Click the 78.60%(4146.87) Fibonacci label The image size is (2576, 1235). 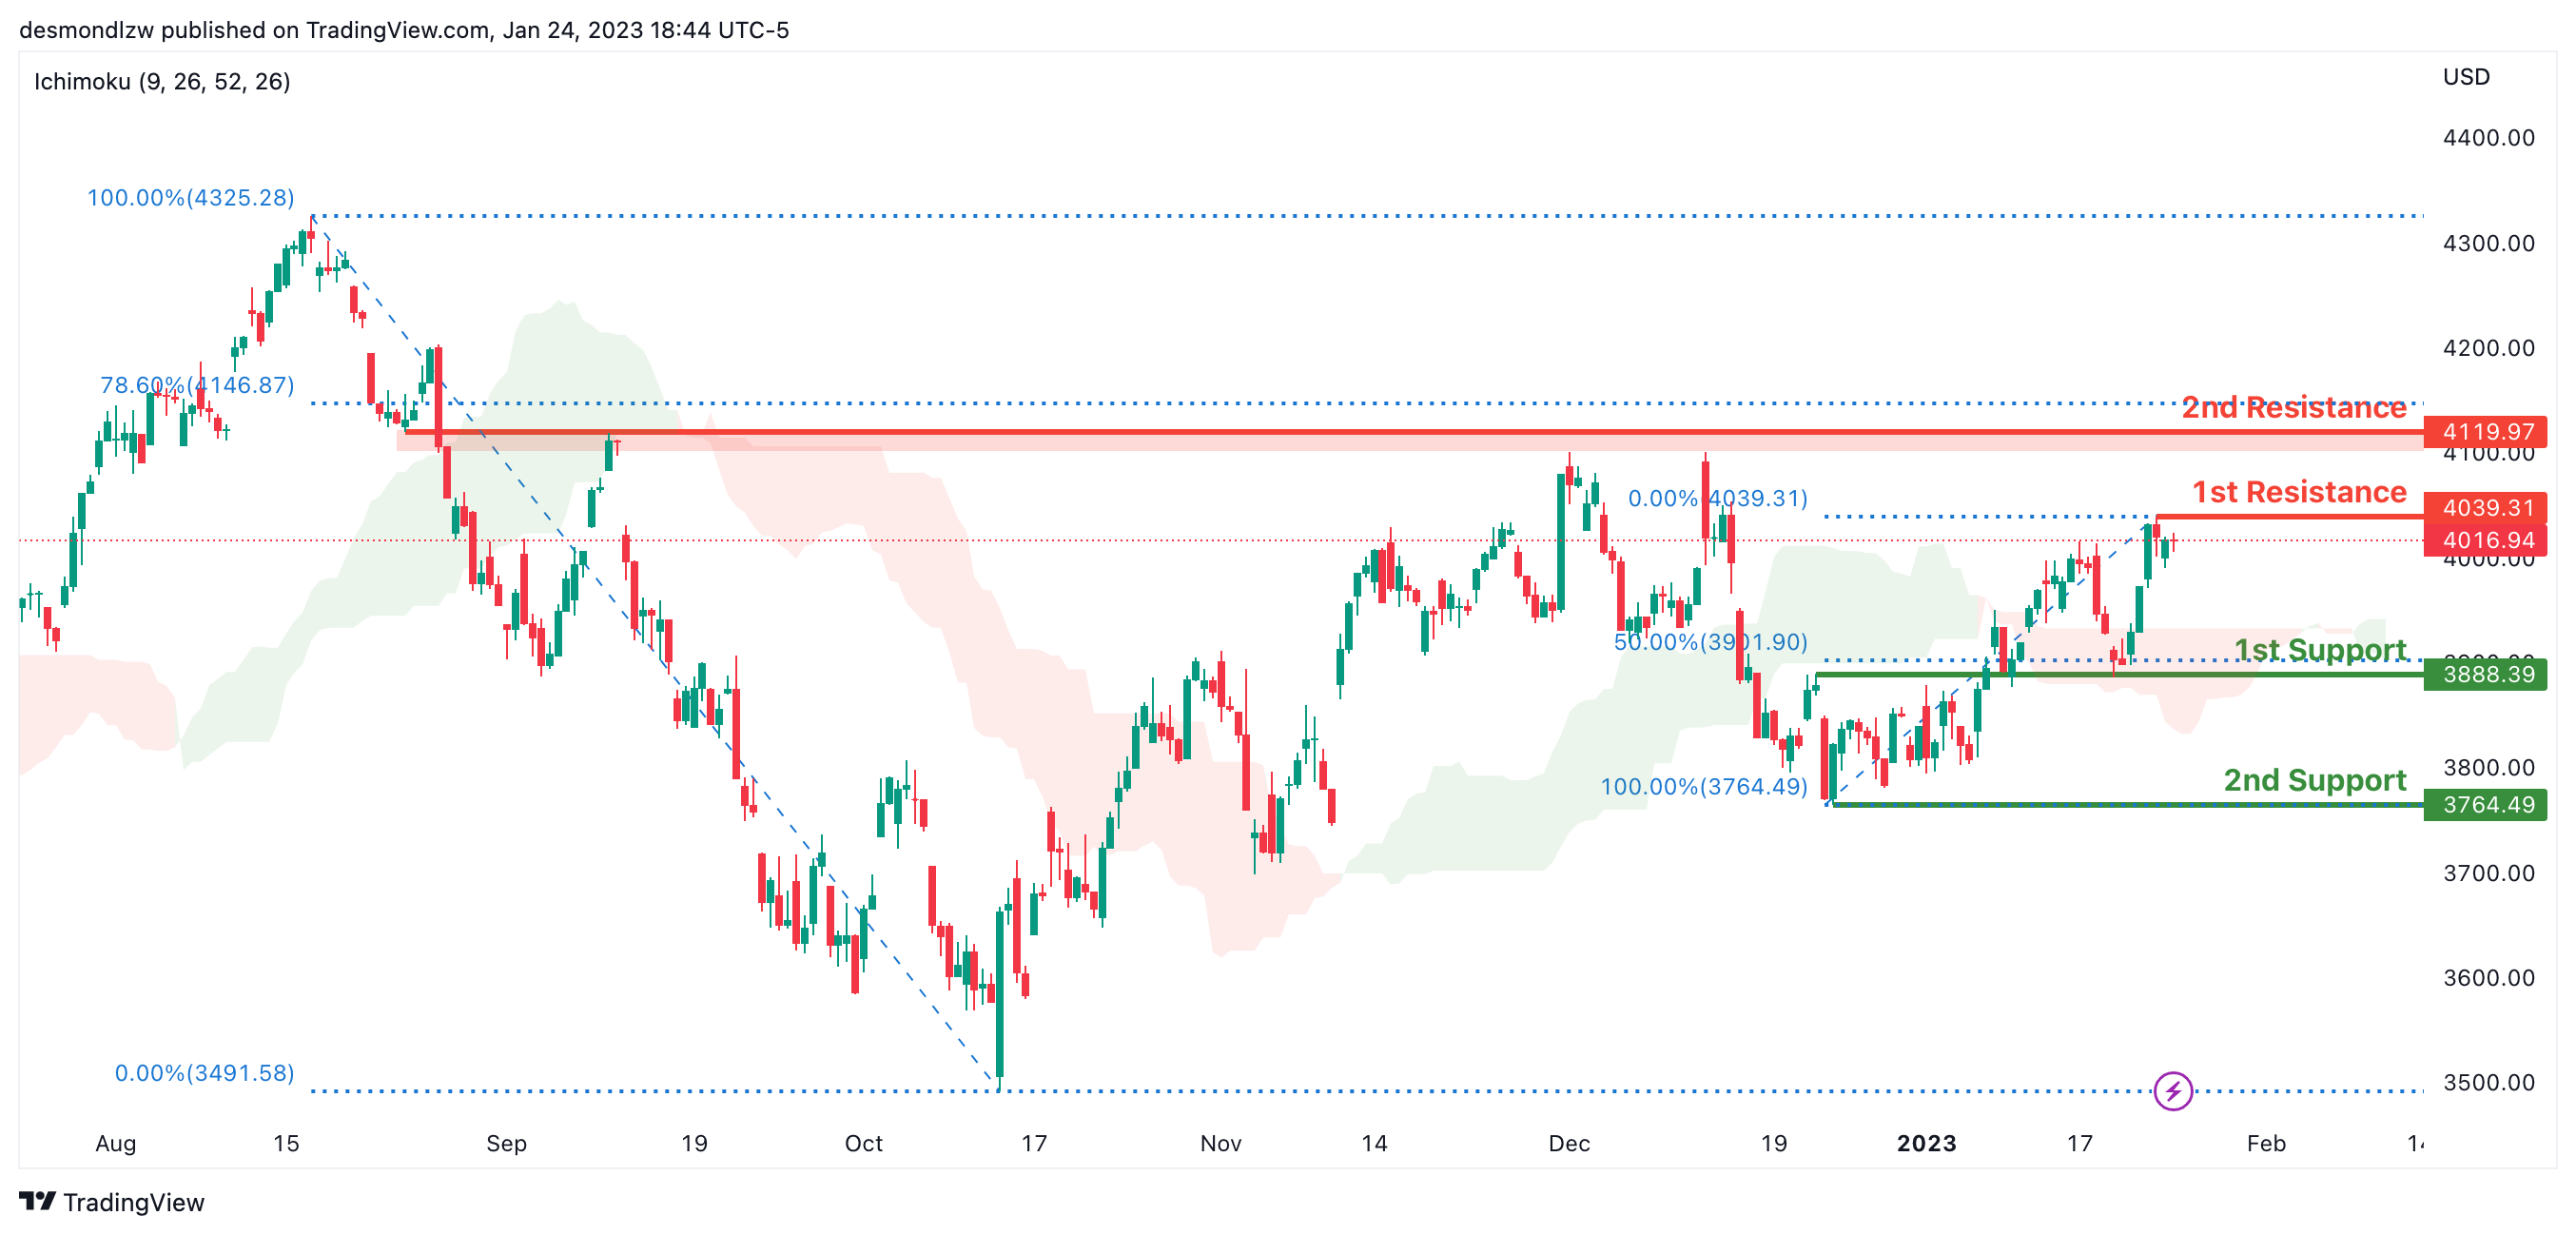tap(197, 384)
